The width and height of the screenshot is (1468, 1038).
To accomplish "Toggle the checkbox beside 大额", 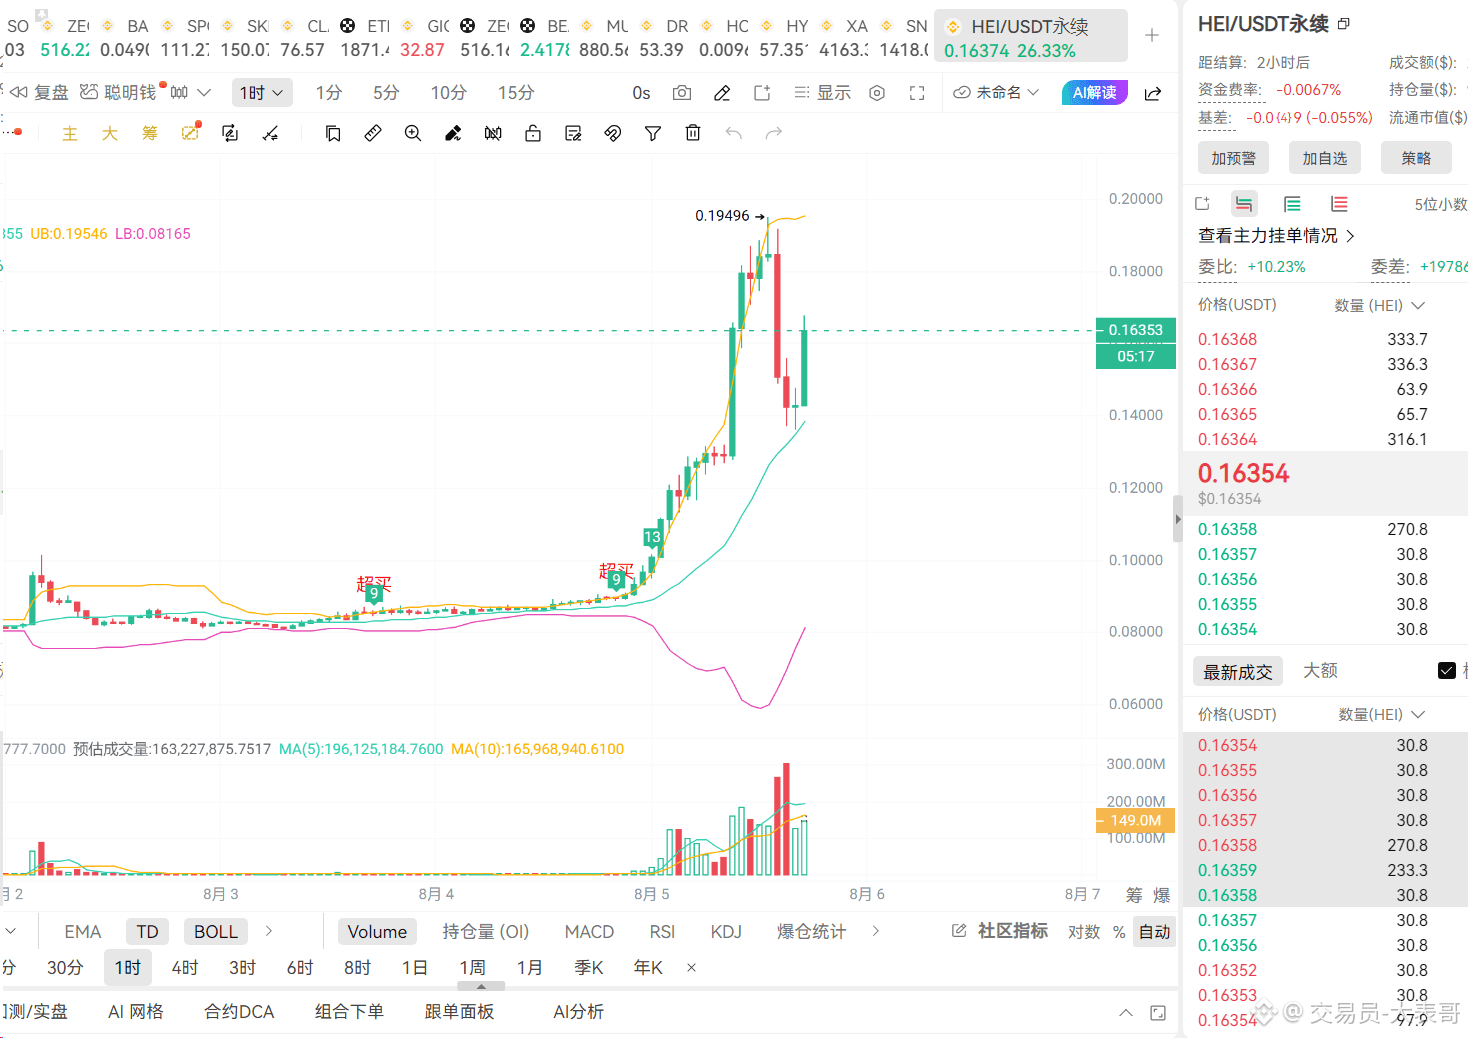I will coord(1447,671).
